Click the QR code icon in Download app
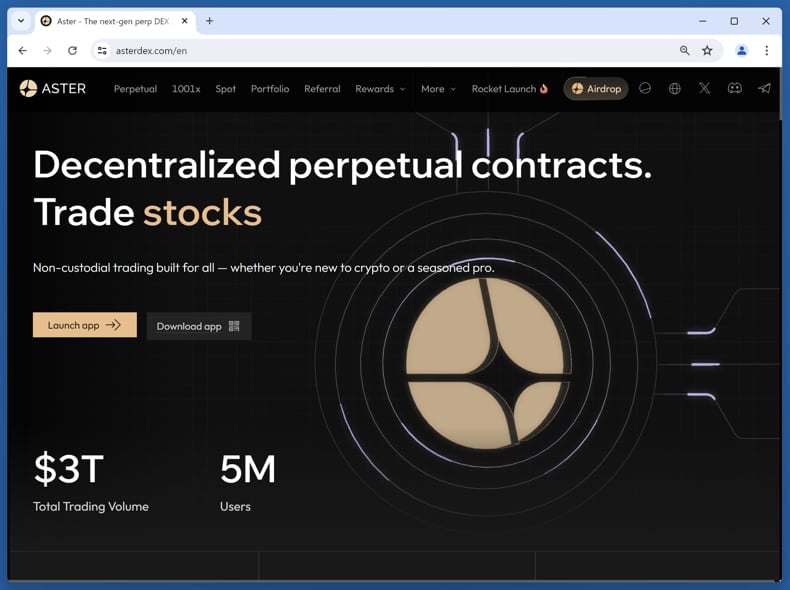 click(234, 326)
